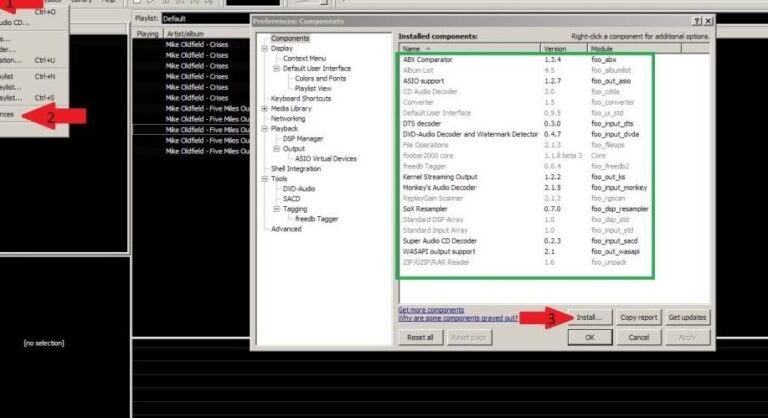The image size is (768, 418).
Task: Click the Copy report button
Action: (x=639, y=318)
